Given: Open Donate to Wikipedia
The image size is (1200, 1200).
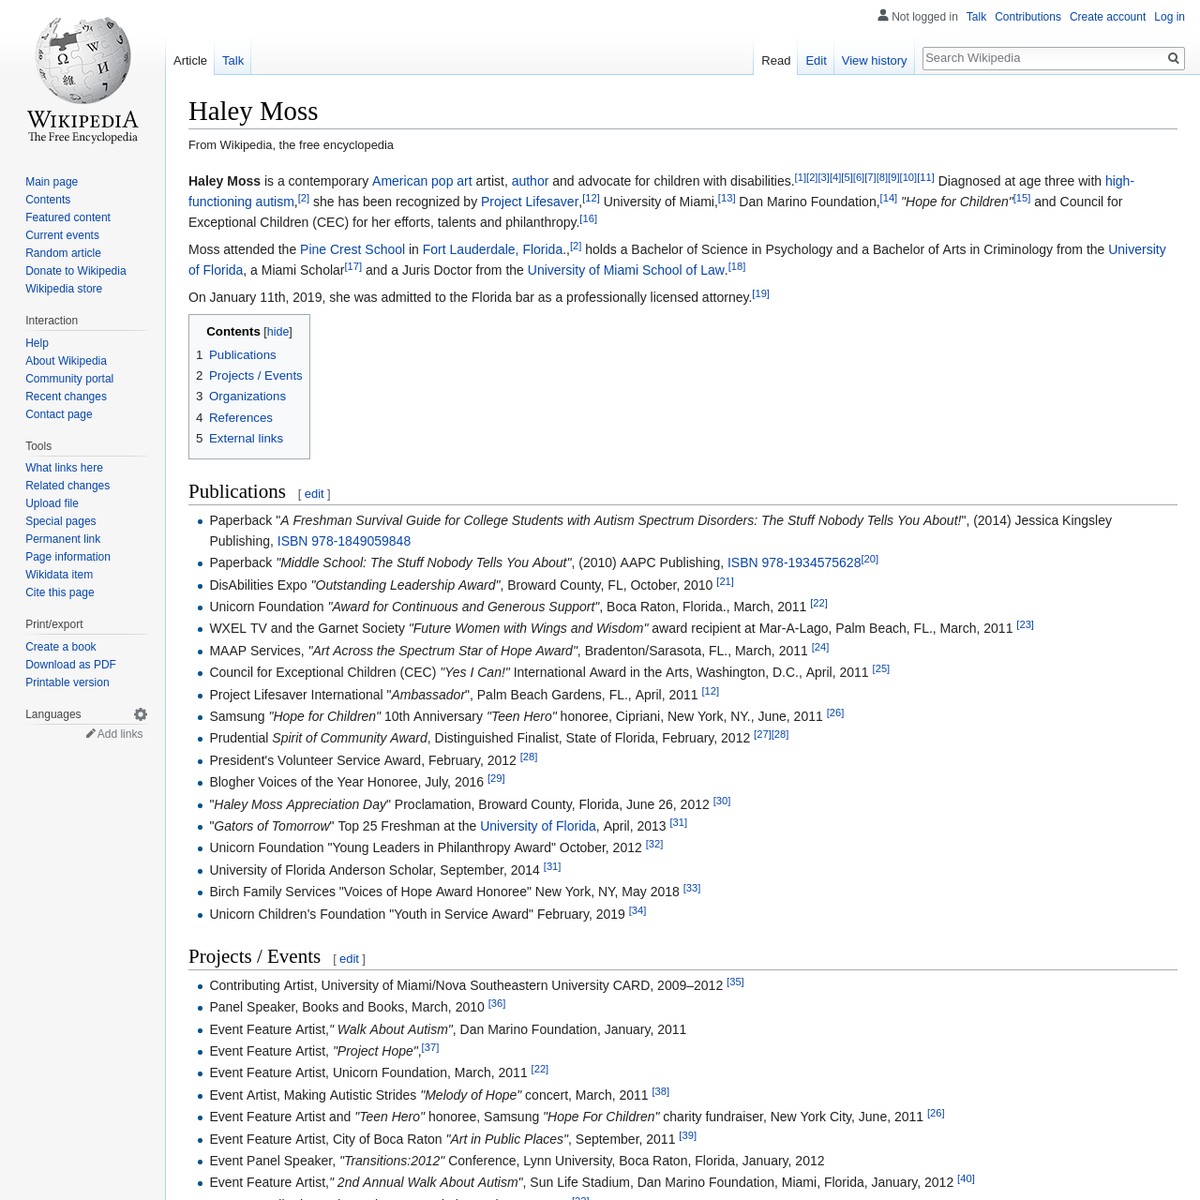Looking at the screenshot, I should point(75,270).
